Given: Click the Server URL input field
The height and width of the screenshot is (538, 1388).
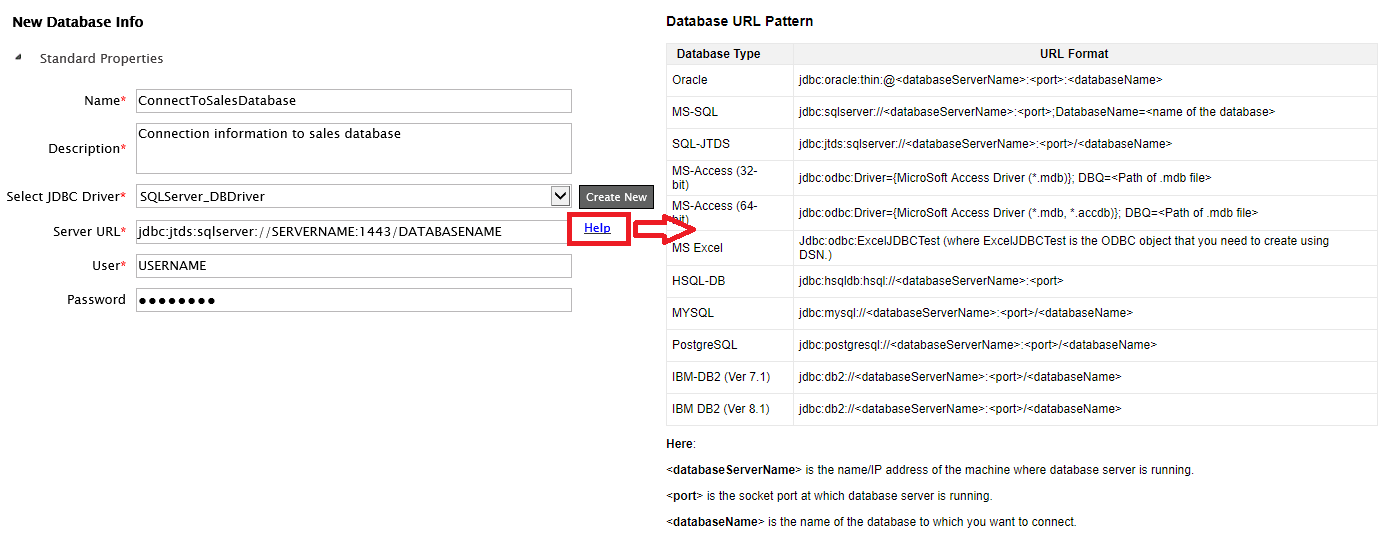Looking at the screenshot, I should click(x=354, y=231).
